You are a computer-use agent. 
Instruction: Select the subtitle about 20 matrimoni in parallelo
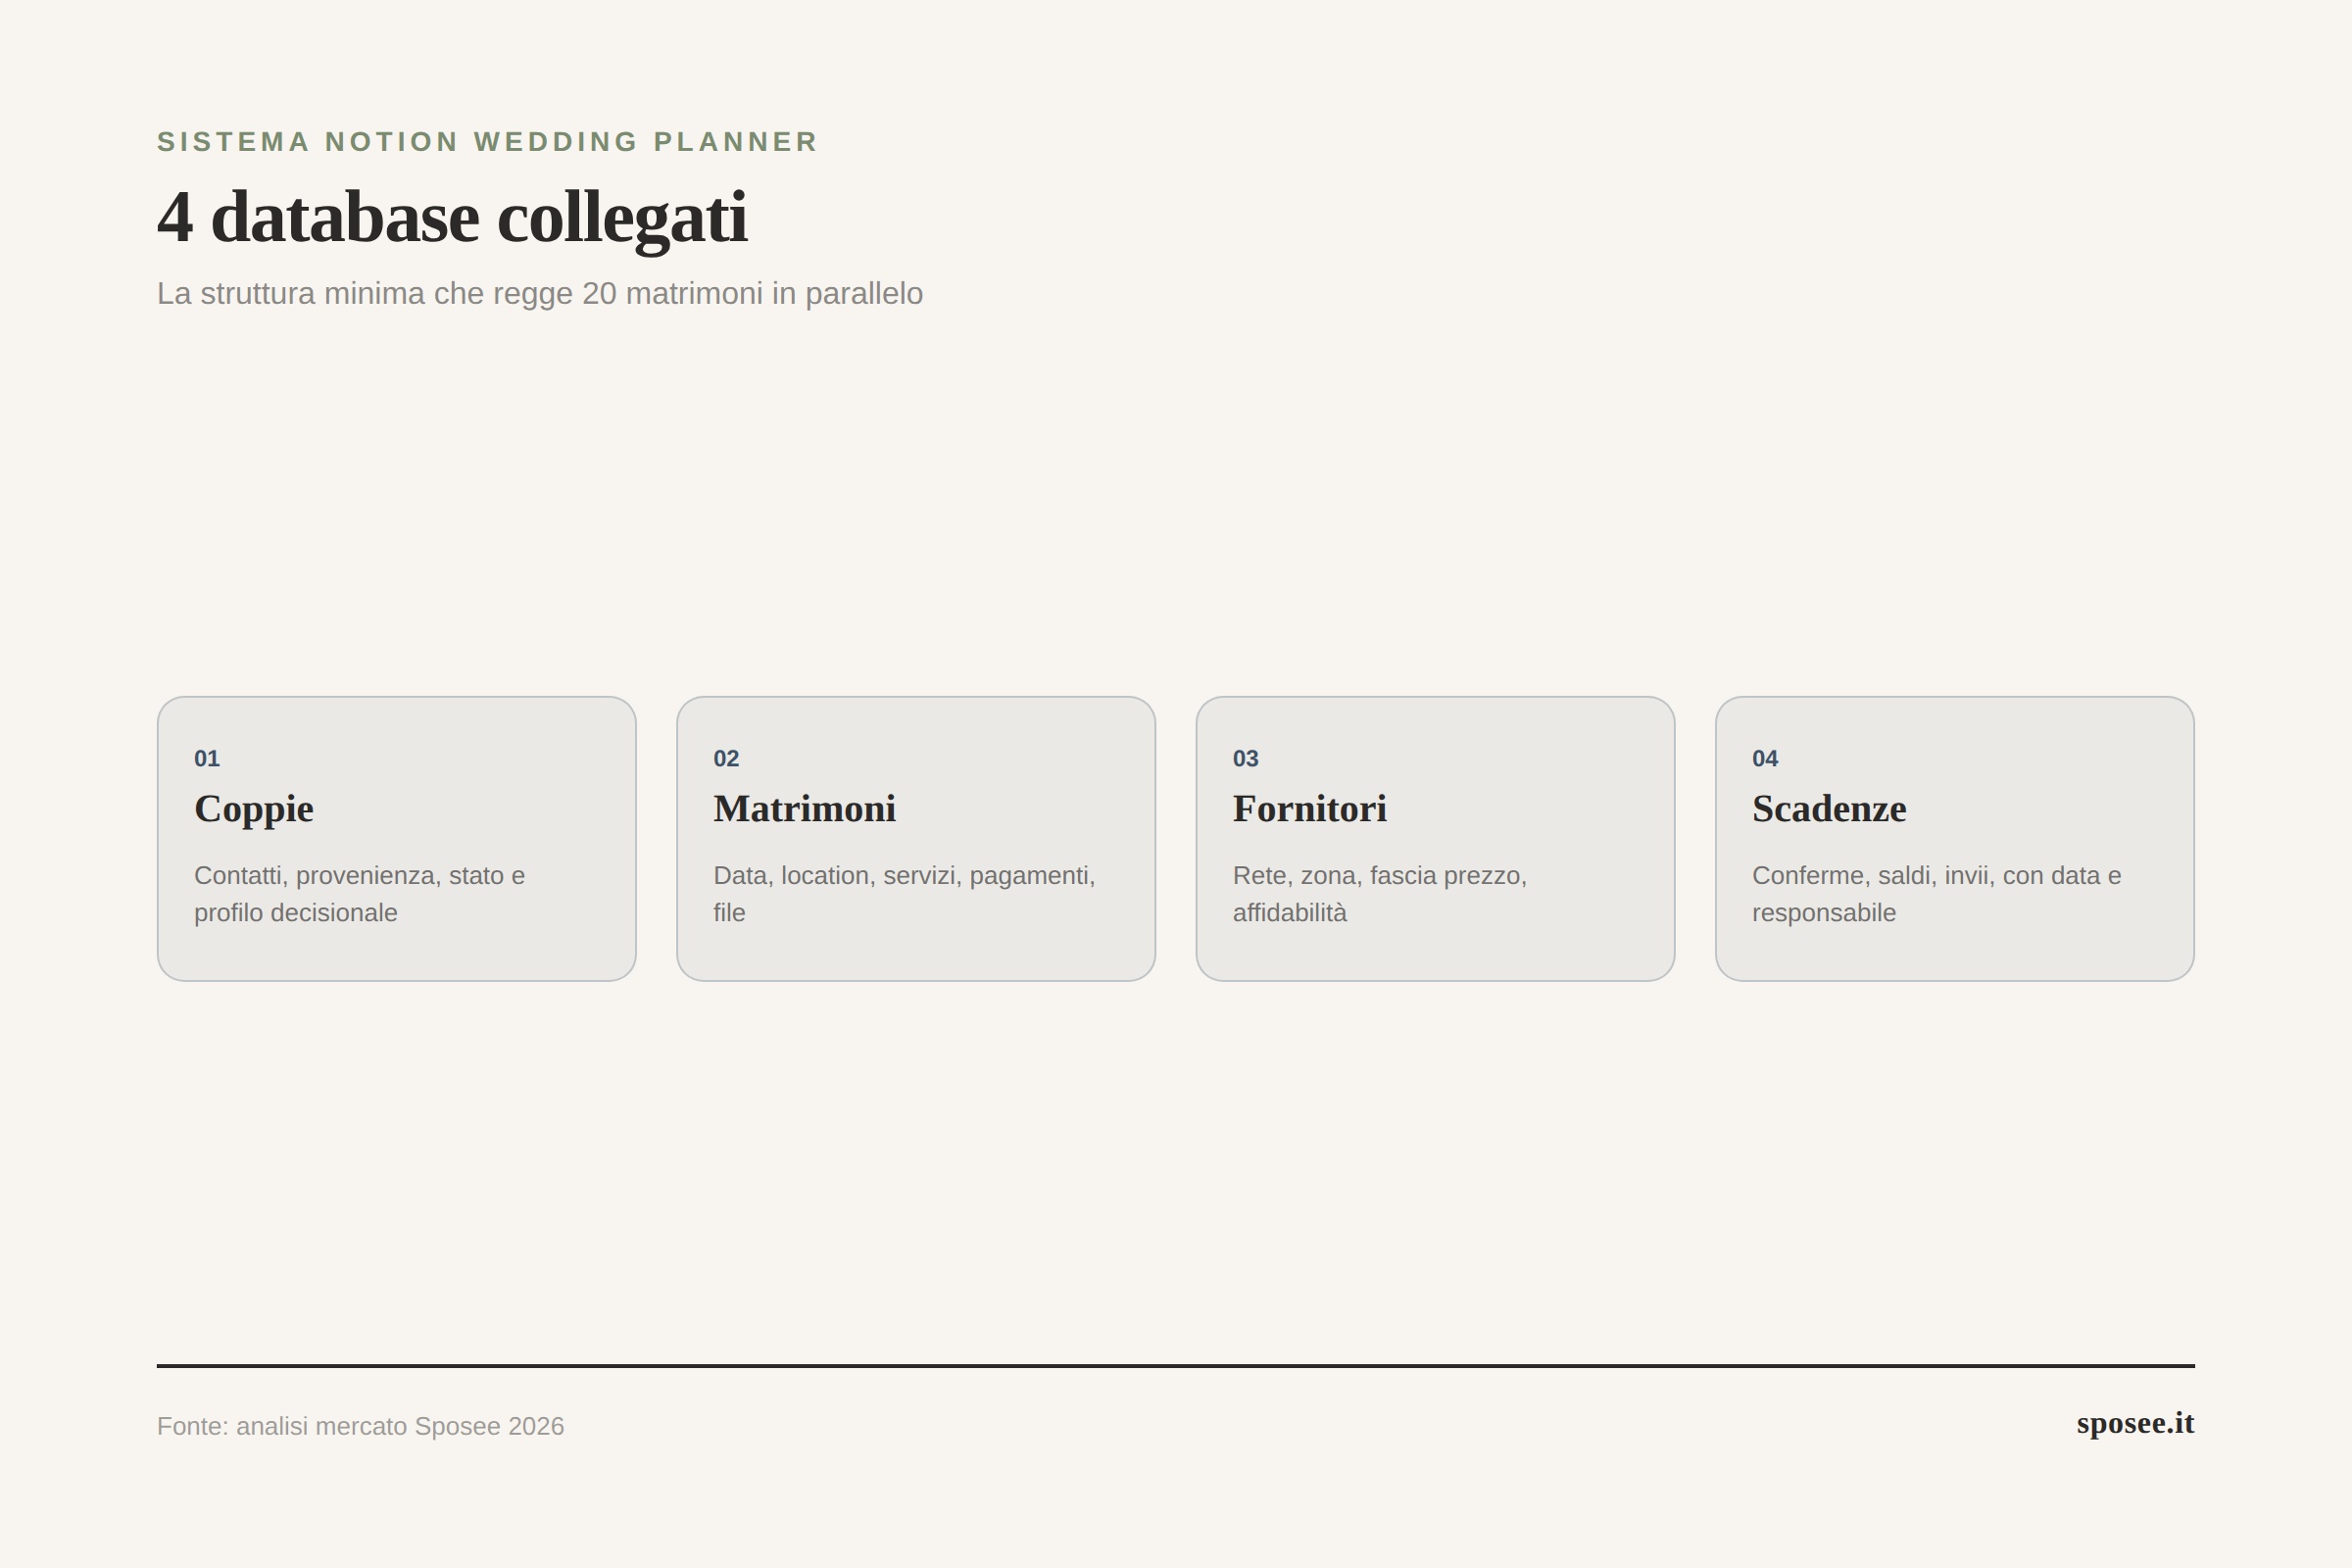click(x=540, y=294)
